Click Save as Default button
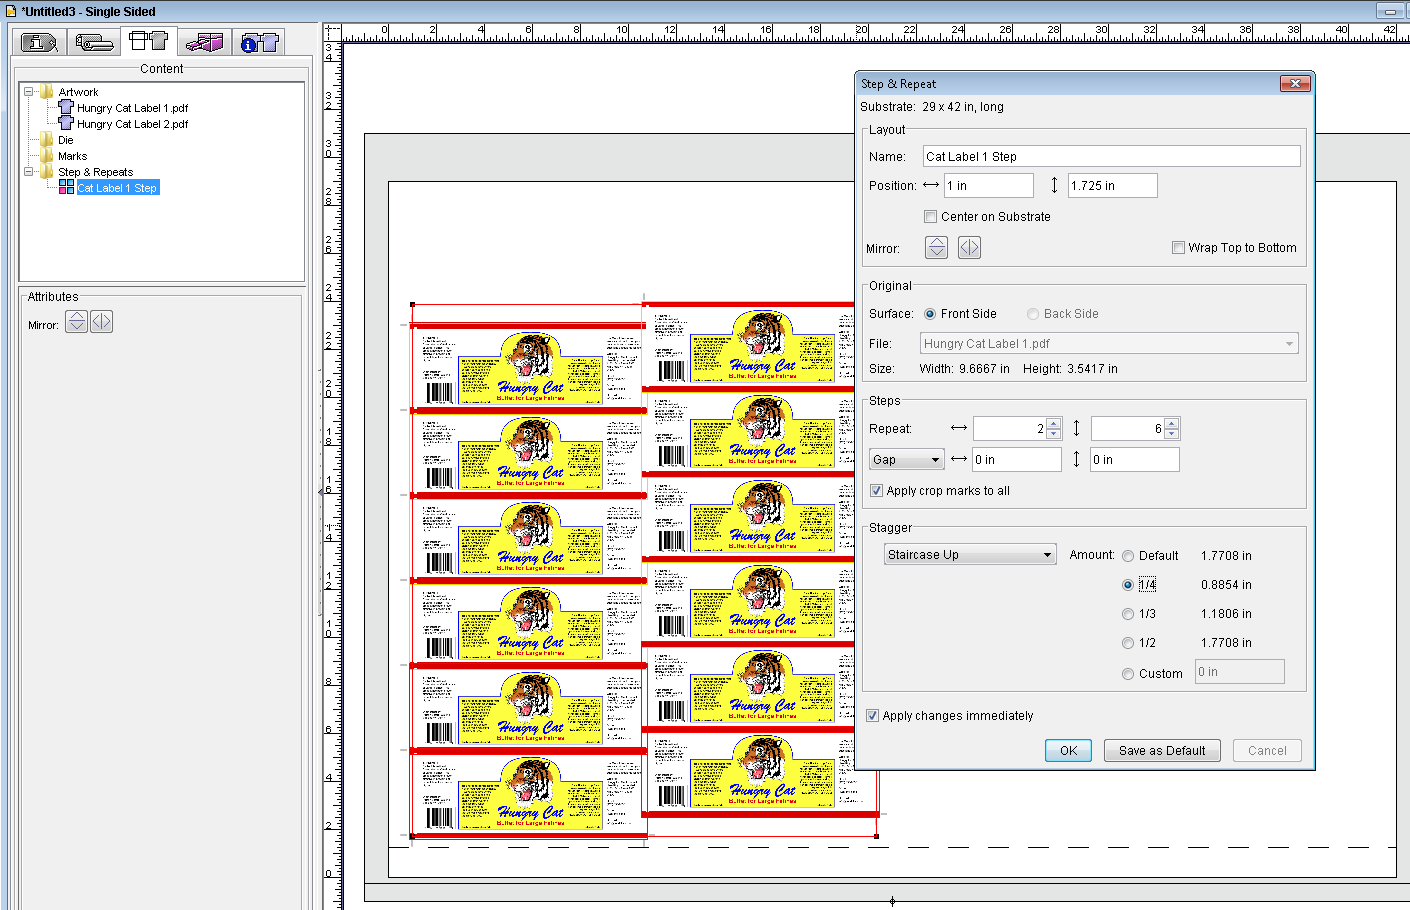The image size is (1410, 910). pos(1161,751)
